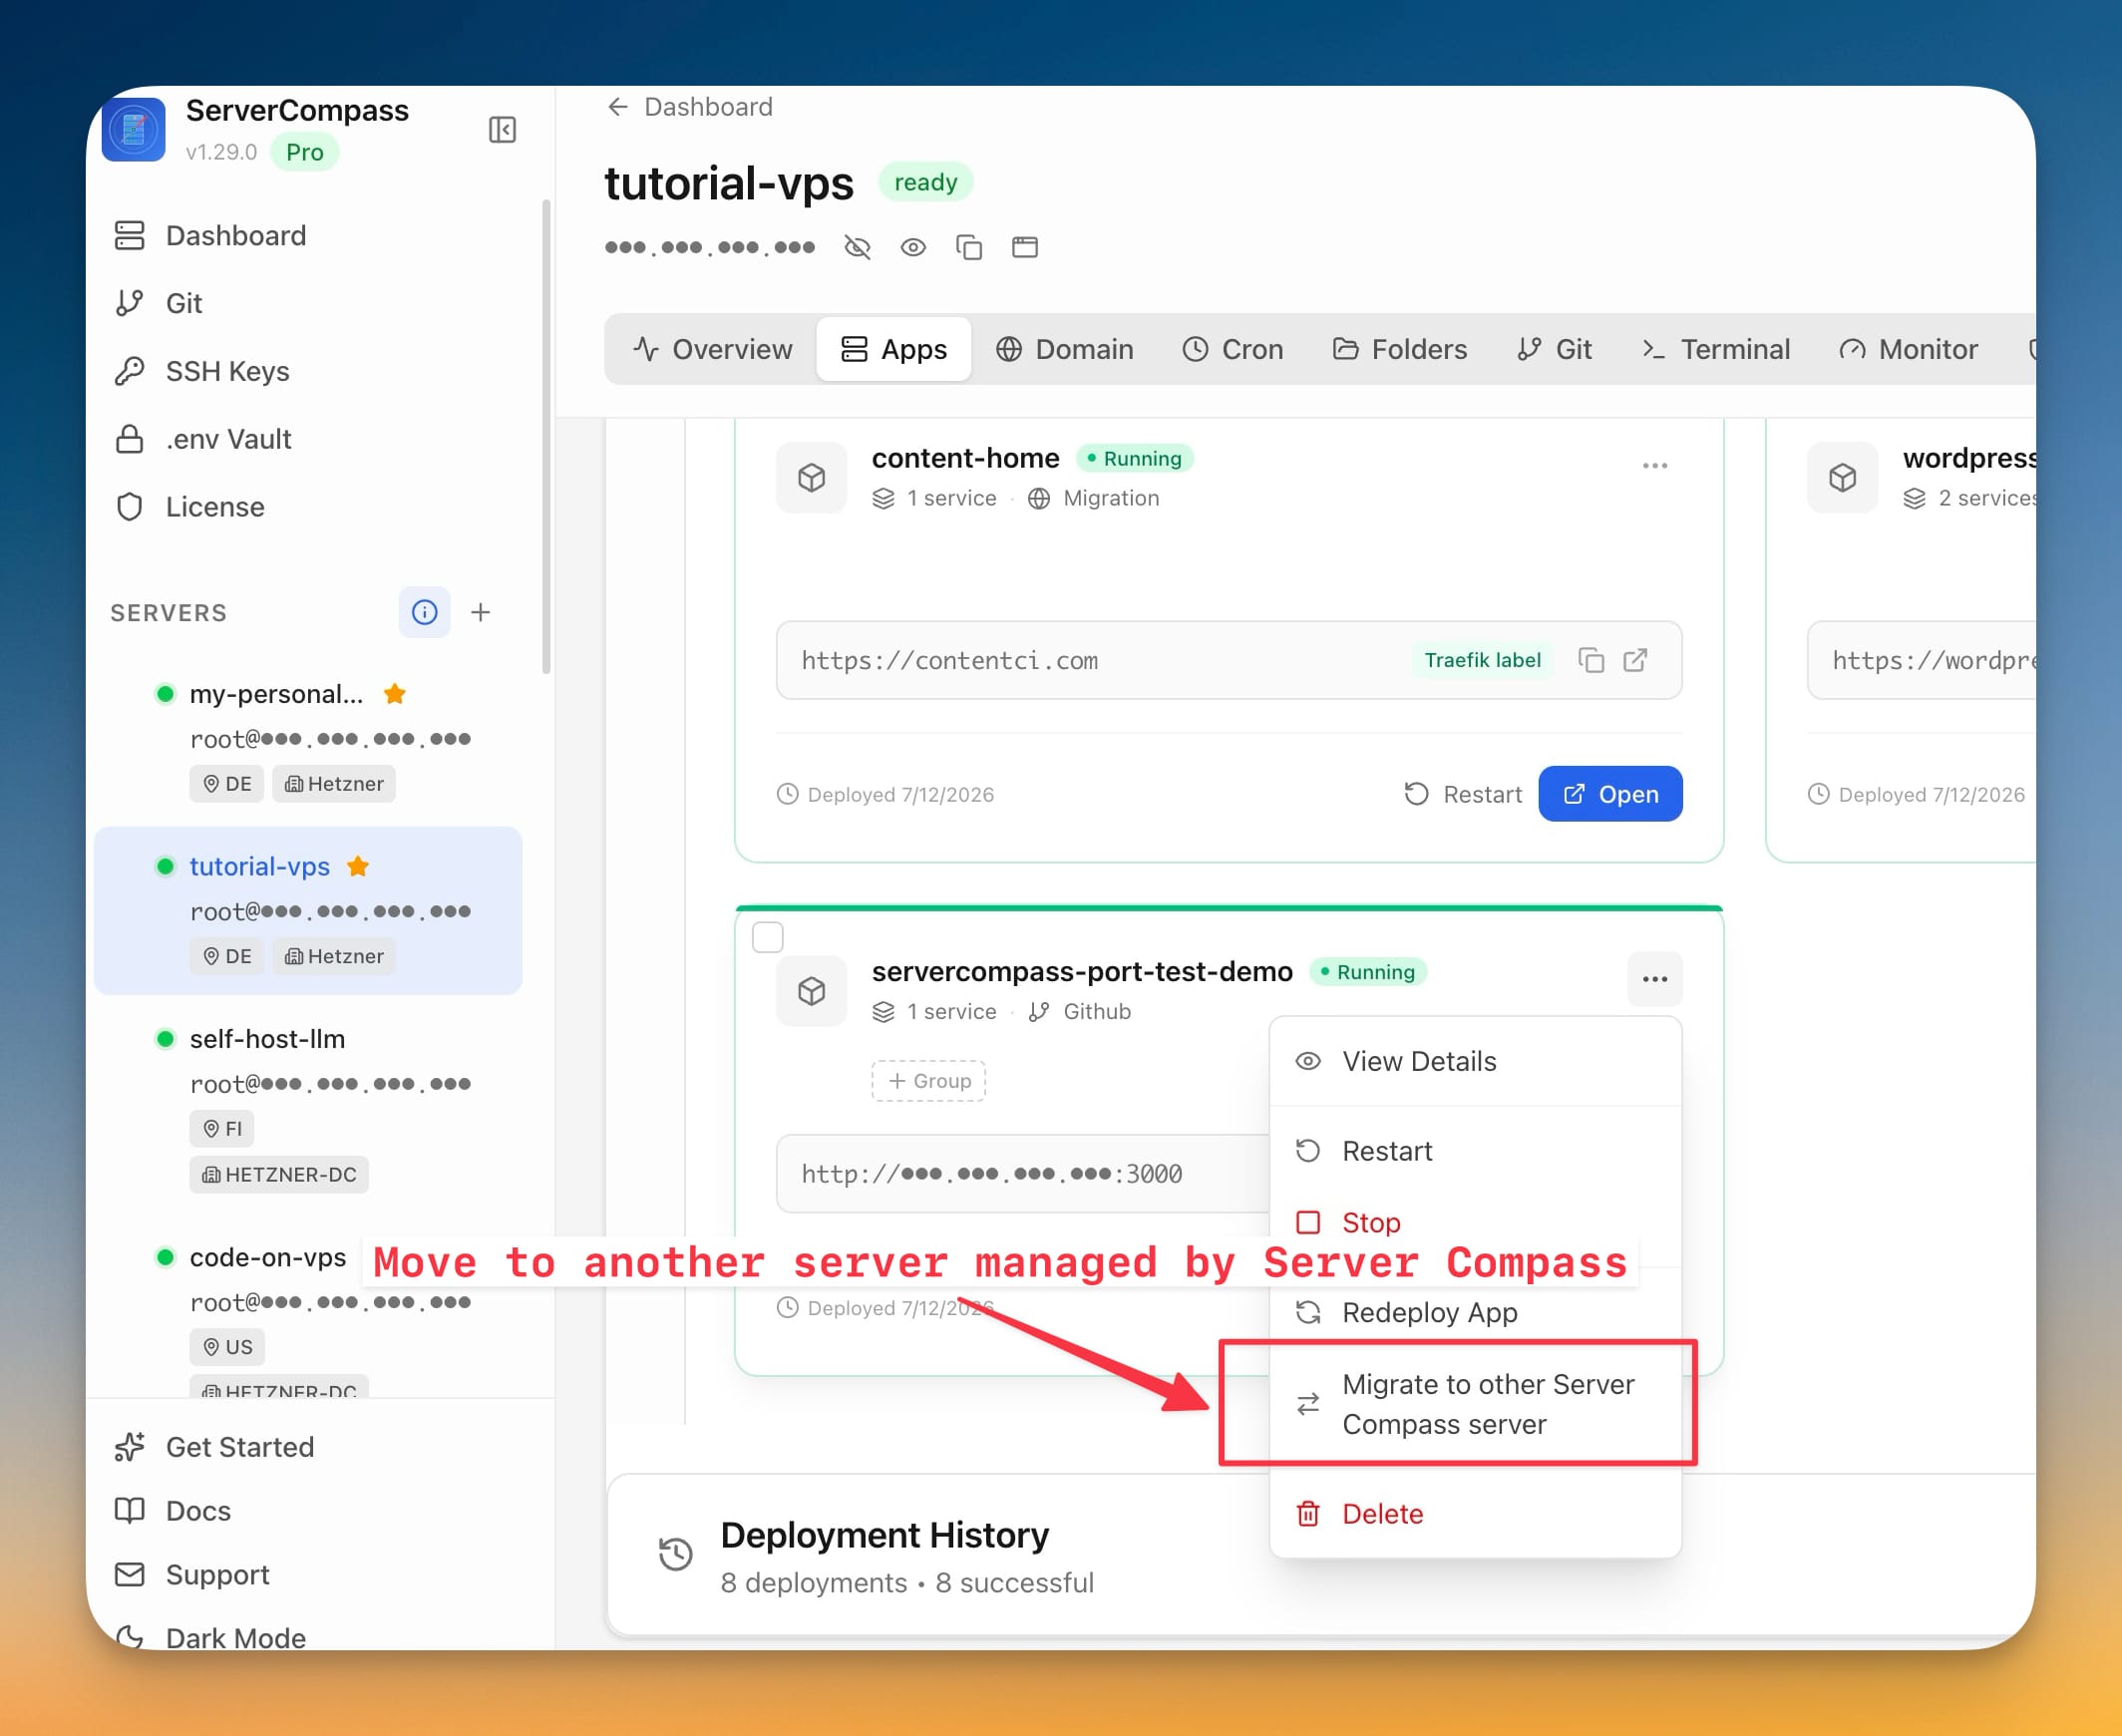Switch to the Monitor tab
Image resolution: width=2122 pixels, height=1736 pixels.
[x=1907, y=350]
